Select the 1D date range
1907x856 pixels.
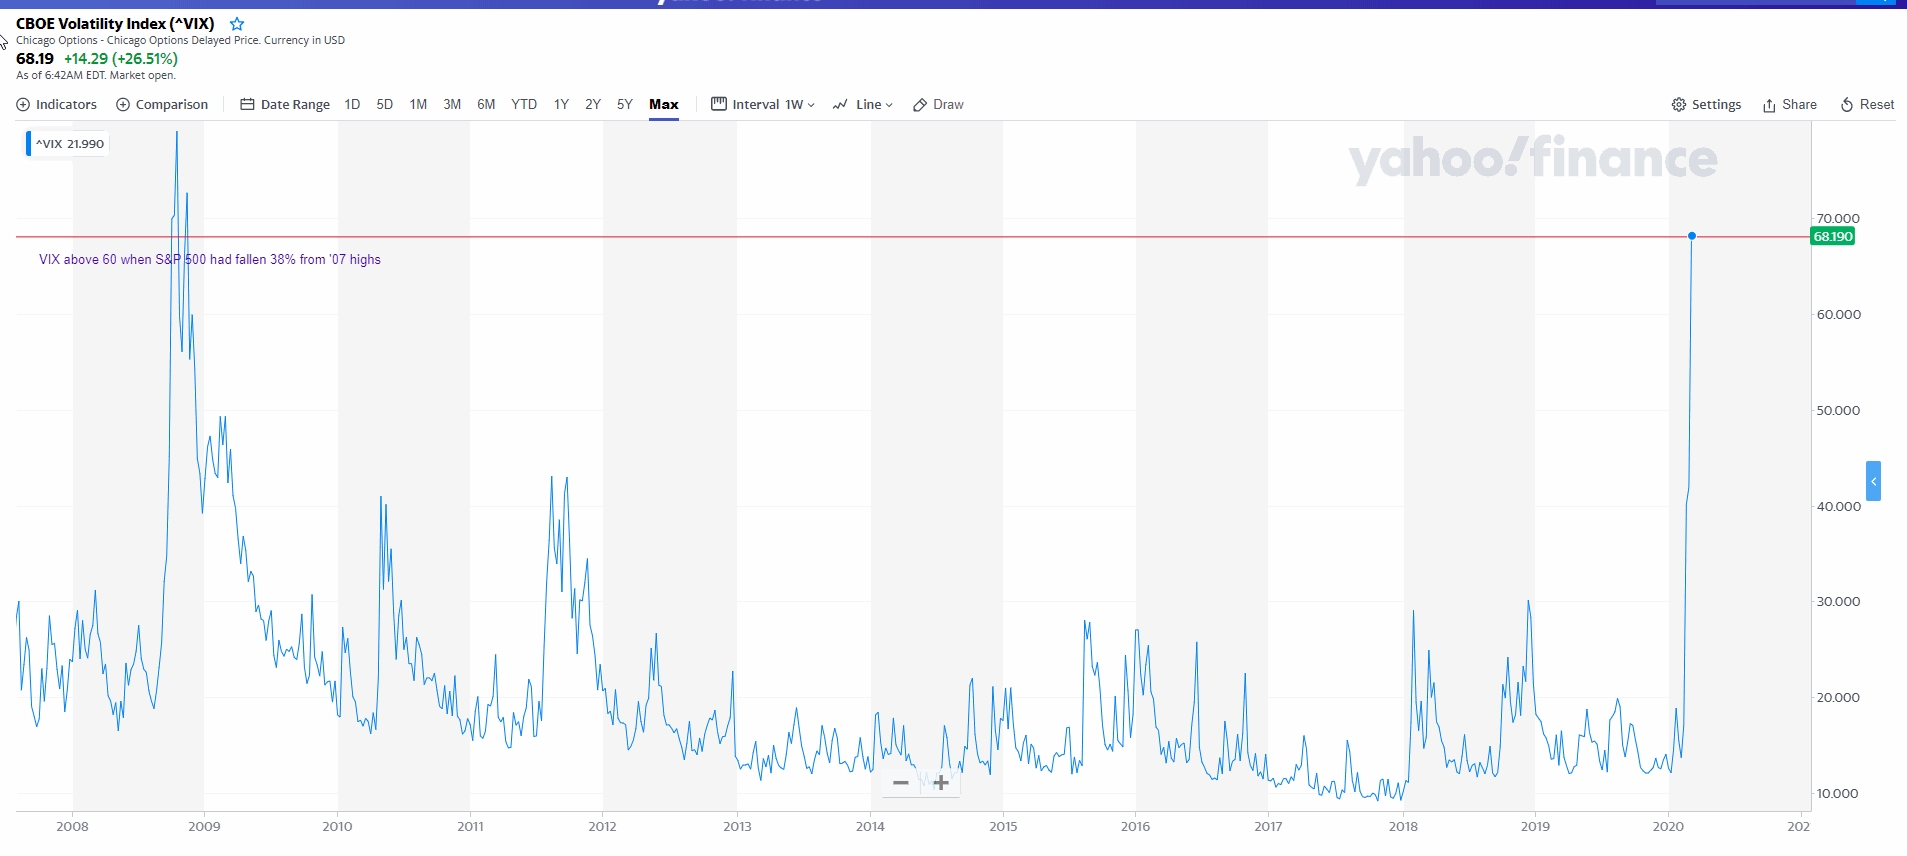(x=352, y=105)
